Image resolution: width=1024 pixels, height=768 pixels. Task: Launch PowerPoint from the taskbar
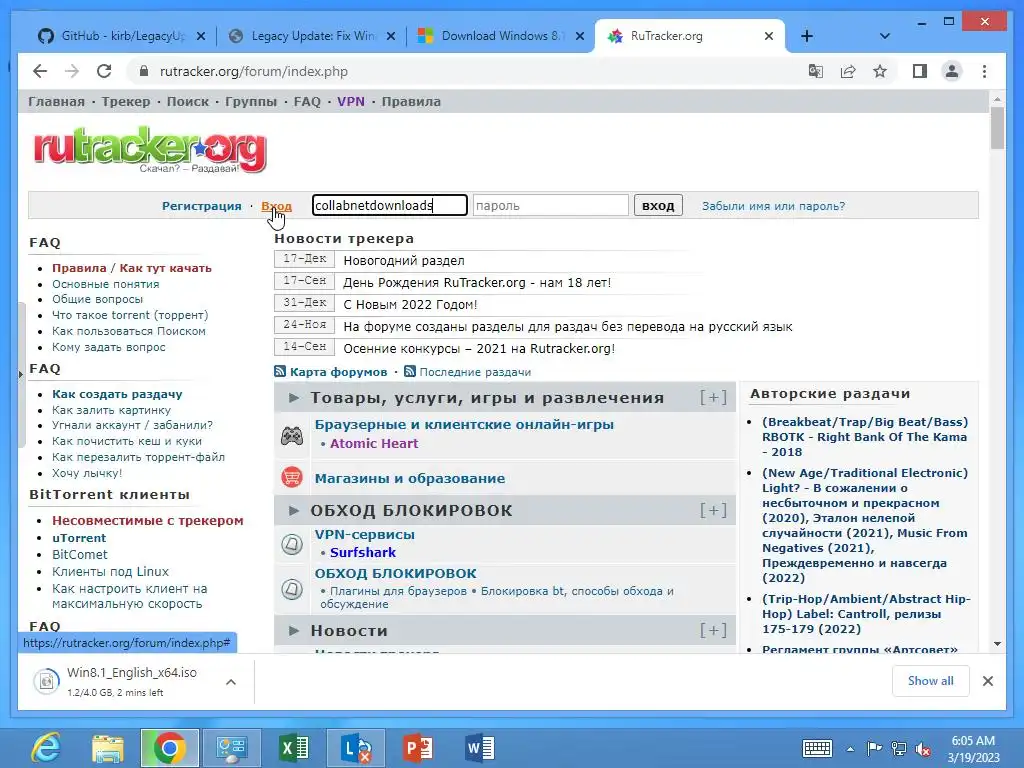click(418, 748)
